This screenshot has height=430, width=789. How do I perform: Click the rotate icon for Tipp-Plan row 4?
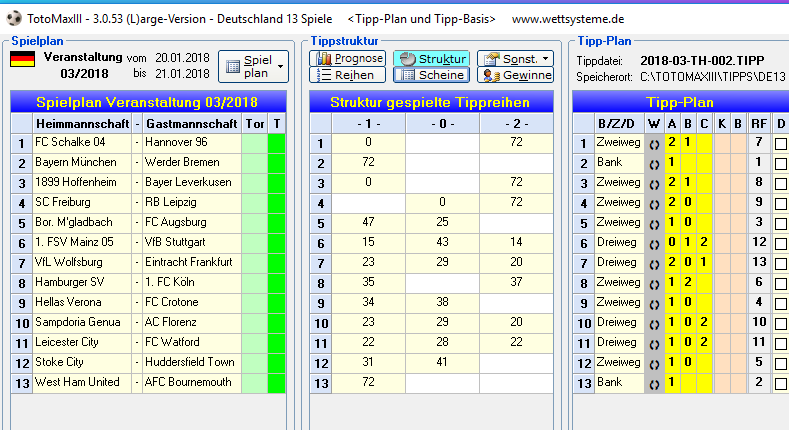click(x=654, y=204)
